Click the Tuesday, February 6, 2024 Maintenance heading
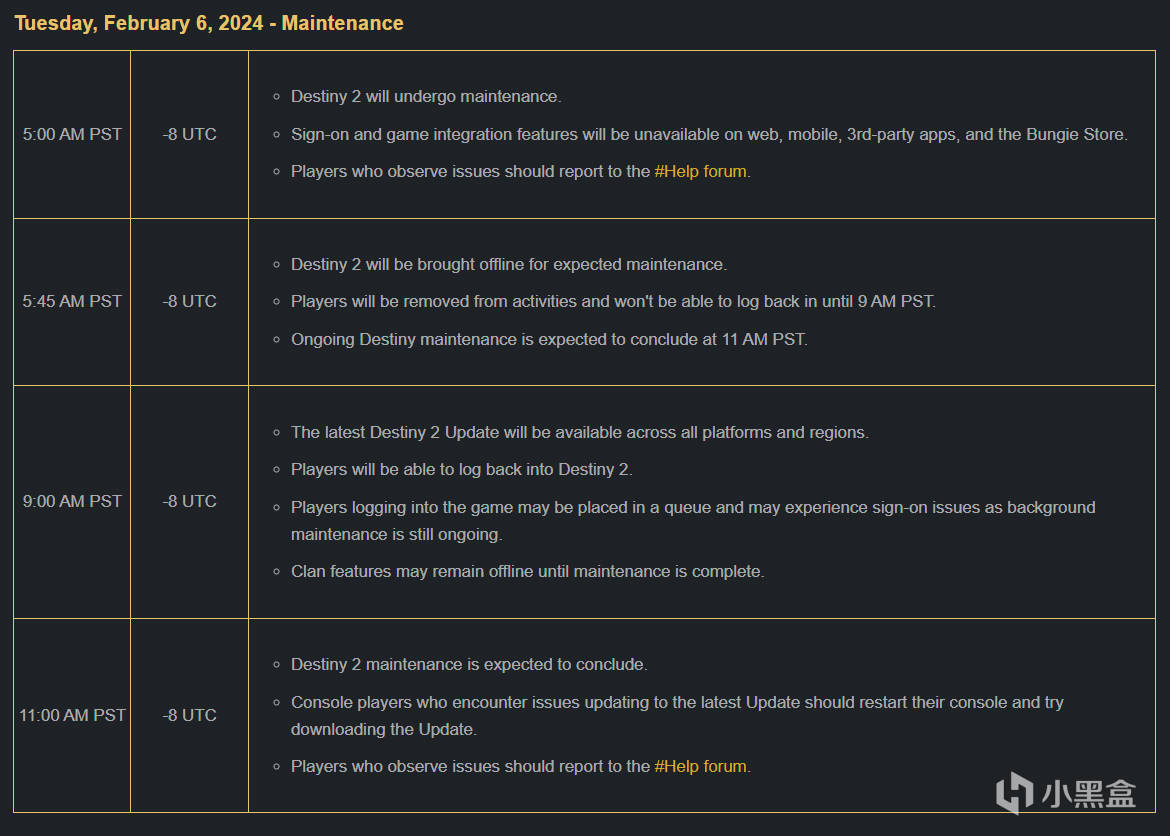1170x836 pixels. pos(209,23)
